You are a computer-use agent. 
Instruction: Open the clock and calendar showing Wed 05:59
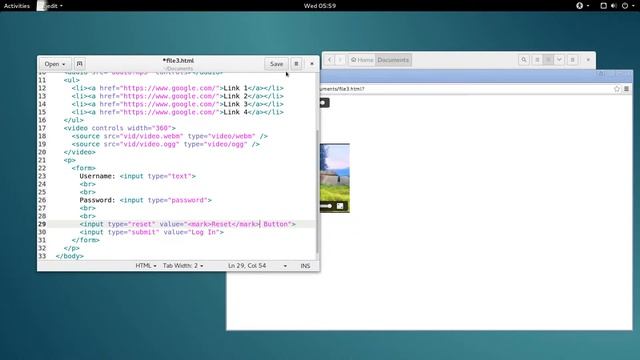tap(320, 6)
